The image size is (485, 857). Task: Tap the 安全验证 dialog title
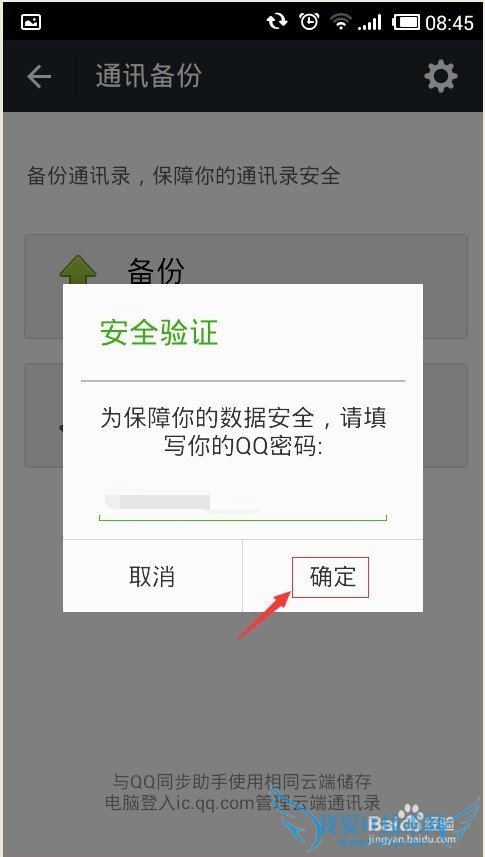pyautogui.click(x=159, y=332)
